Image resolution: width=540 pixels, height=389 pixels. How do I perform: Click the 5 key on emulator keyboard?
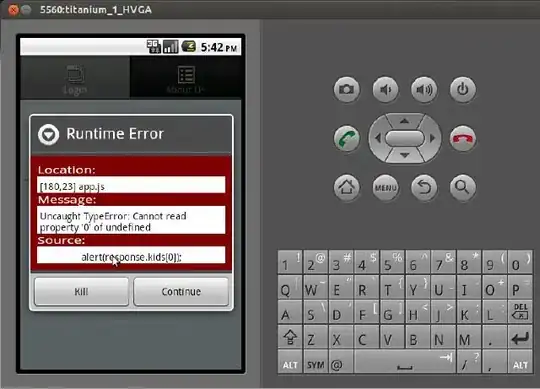(392, 262)
